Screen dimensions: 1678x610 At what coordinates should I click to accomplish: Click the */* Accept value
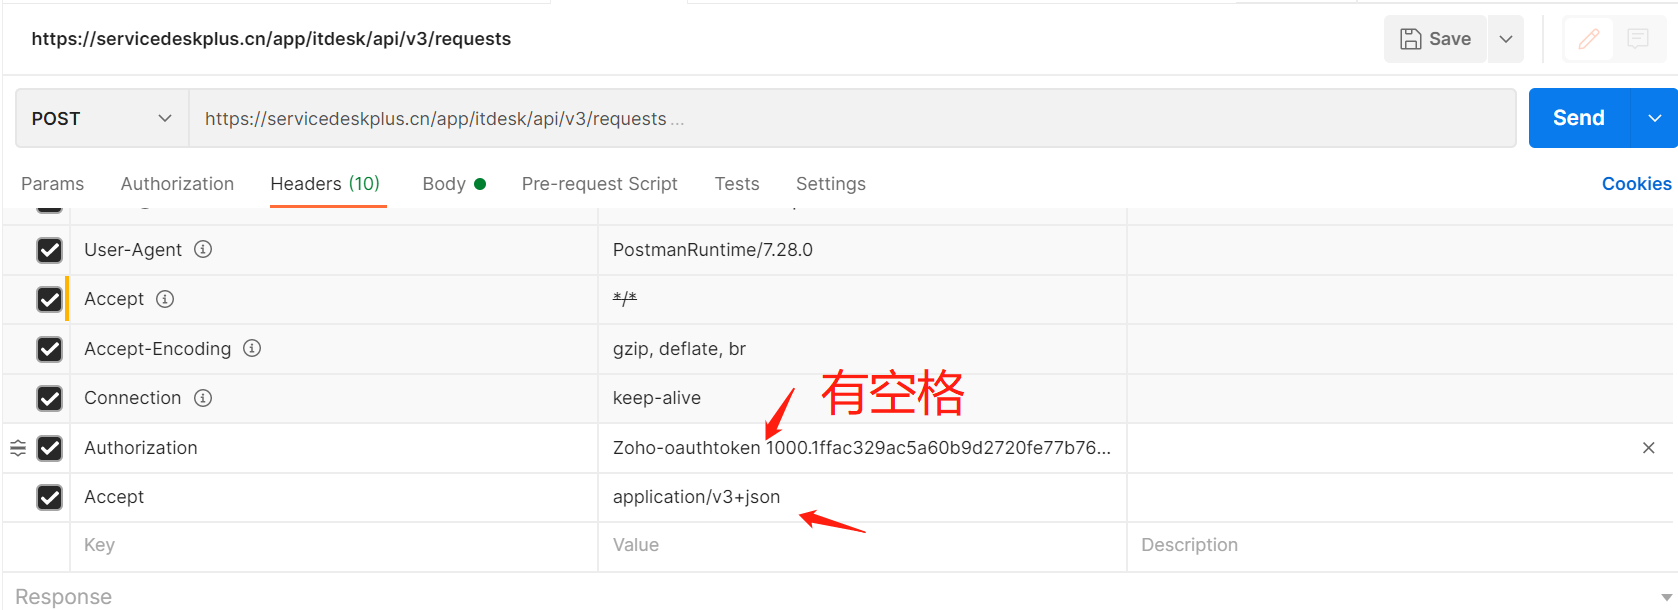point(625,299)
